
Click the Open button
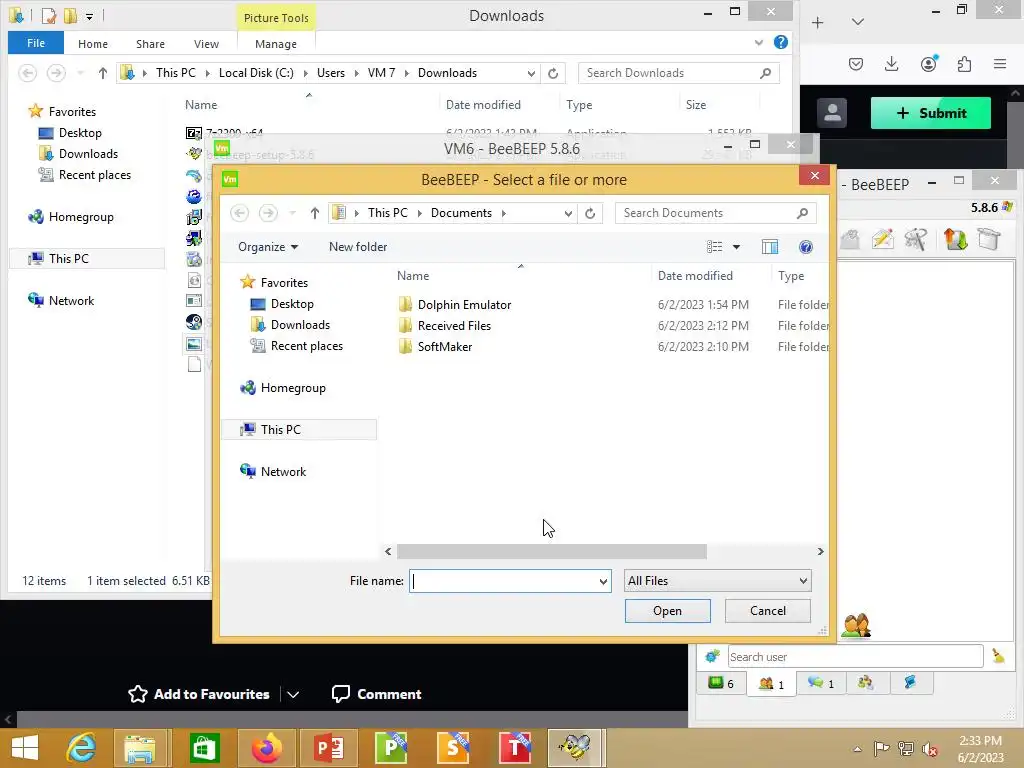pyautogui.click(x=667, y=611)
